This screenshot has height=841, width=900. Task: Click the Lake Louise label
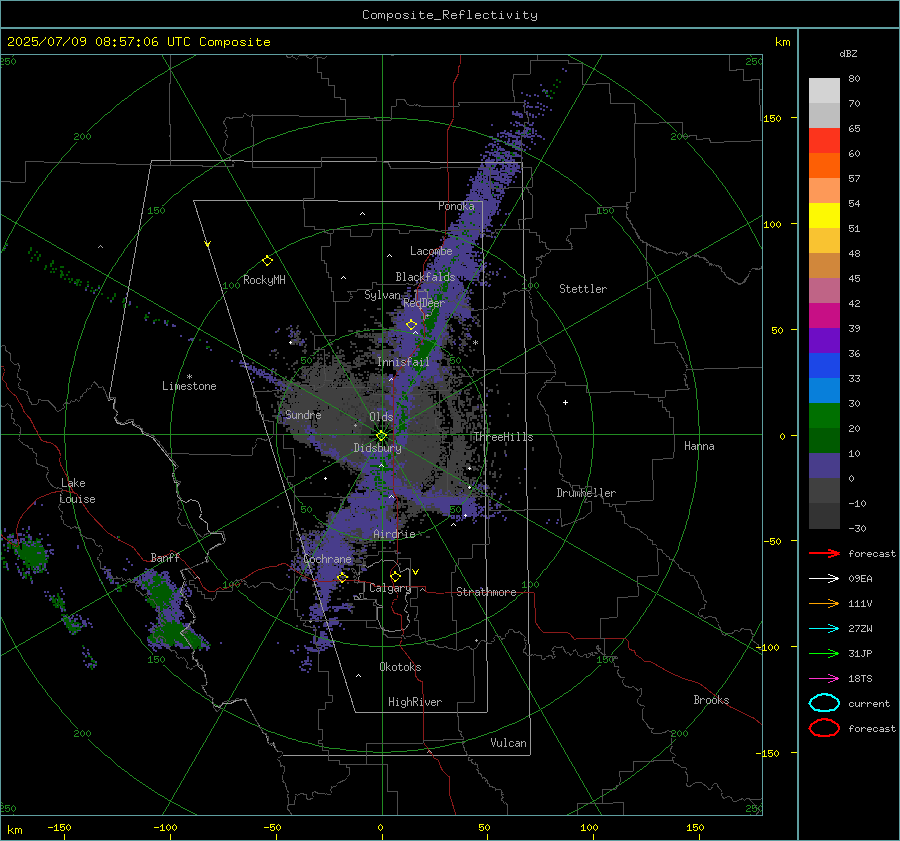[x=77, y=491]
